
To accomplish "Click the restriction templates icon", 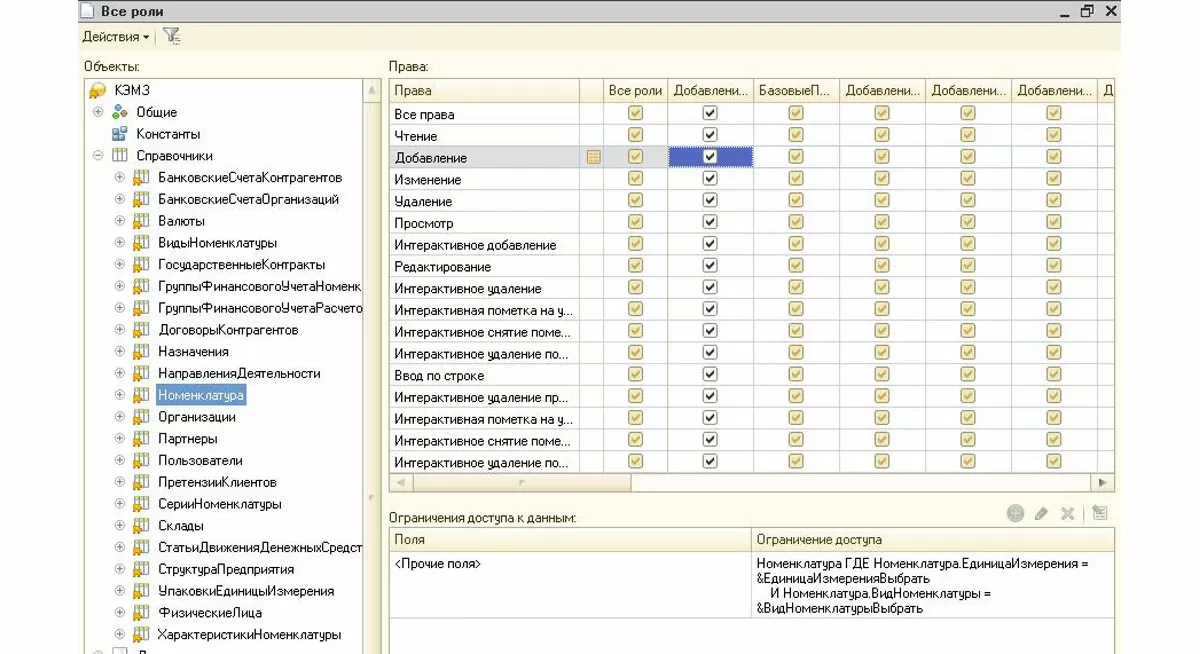I will click(1100, 513).
